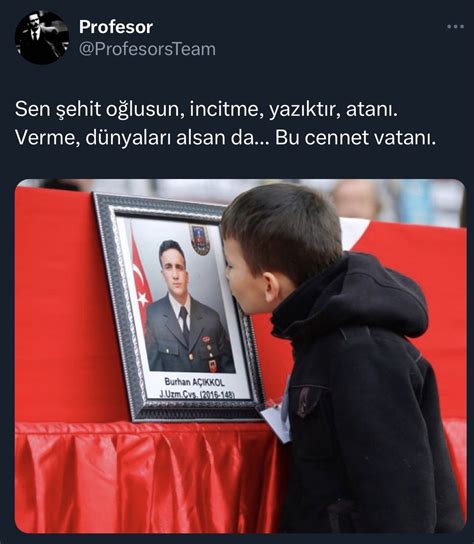The height and width of the screenshot is (544, 474).
Task: Open the @ProfesorsTeam handle link
Action: tap(147, 49)
